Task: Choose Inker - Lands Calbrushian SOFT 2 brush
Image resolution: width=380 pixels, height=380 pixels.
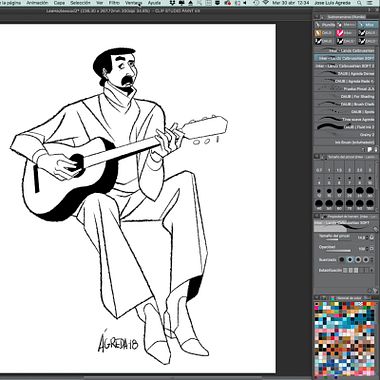Action: [345, 66]
